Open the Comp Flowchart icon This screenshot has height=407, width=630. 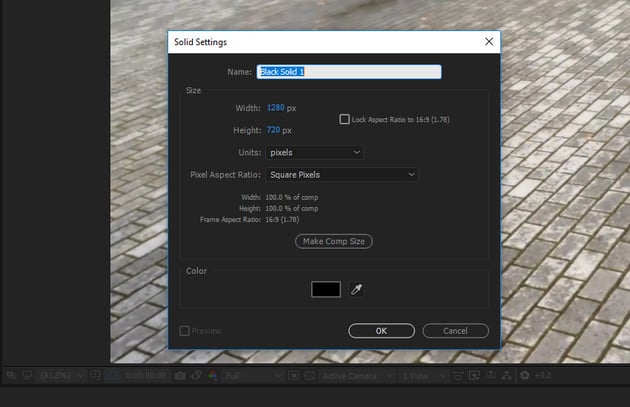pos(507,376)
